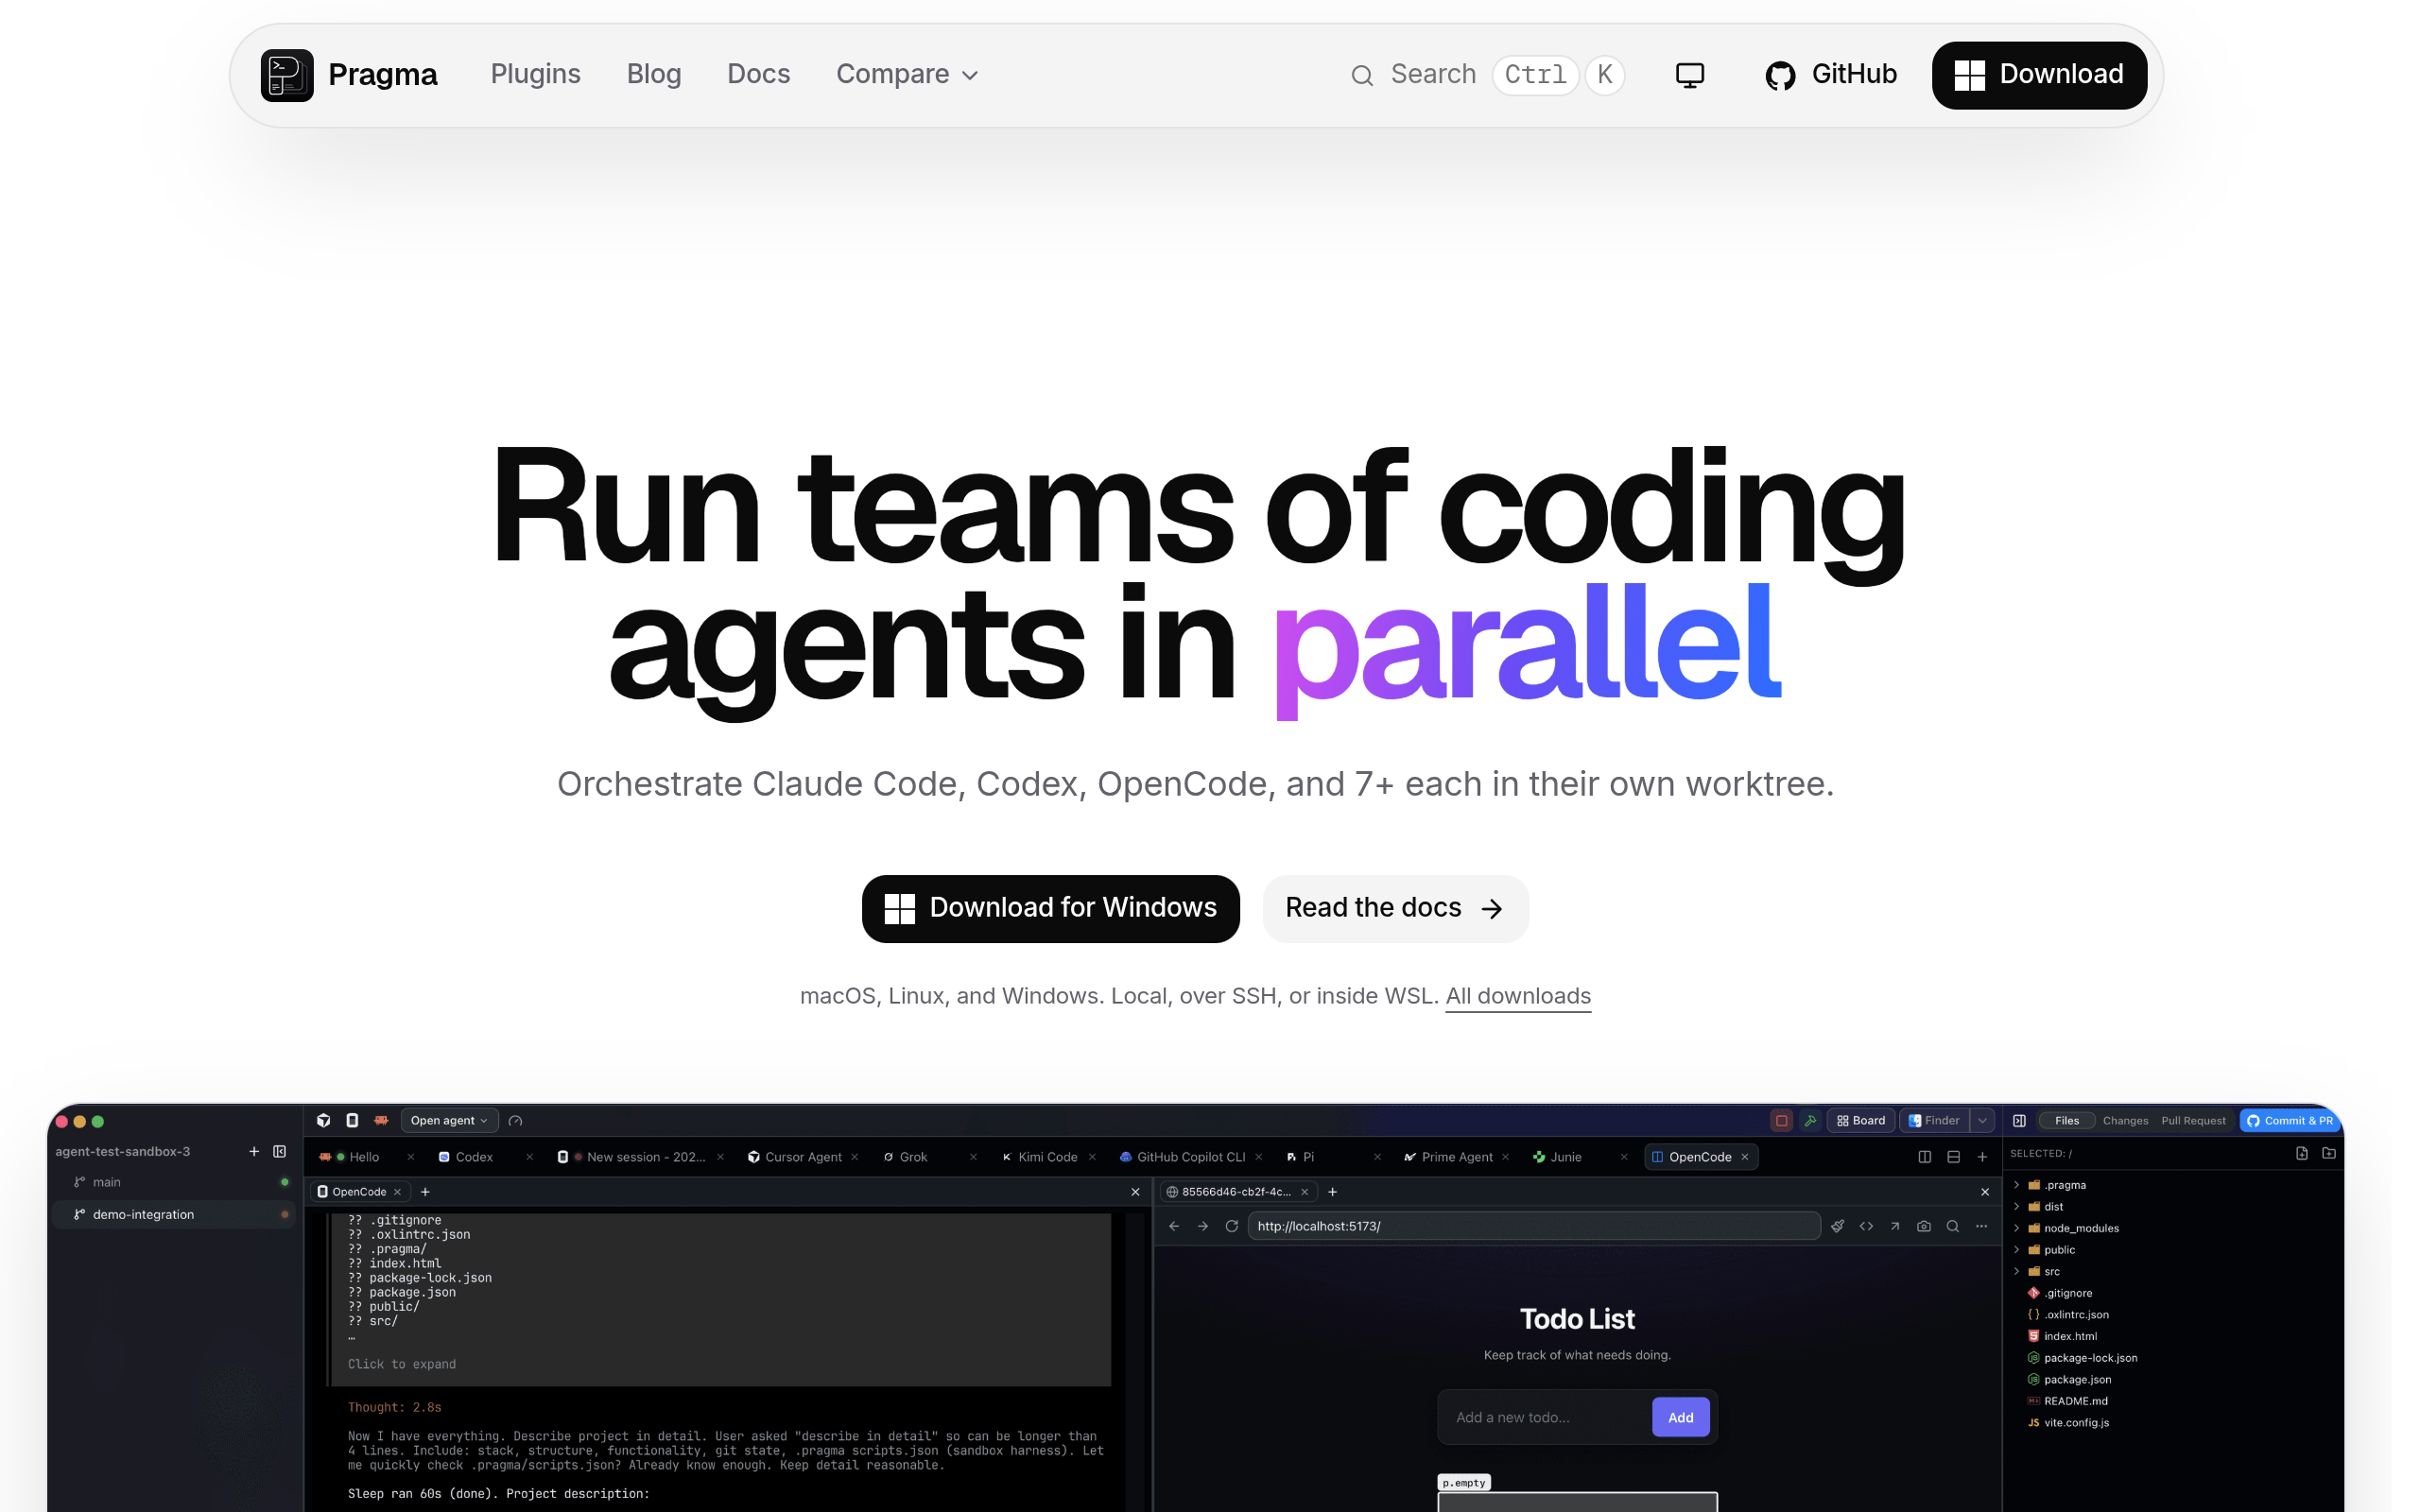Toggle the monitor theme switch icon

[x=1689, y=75]
